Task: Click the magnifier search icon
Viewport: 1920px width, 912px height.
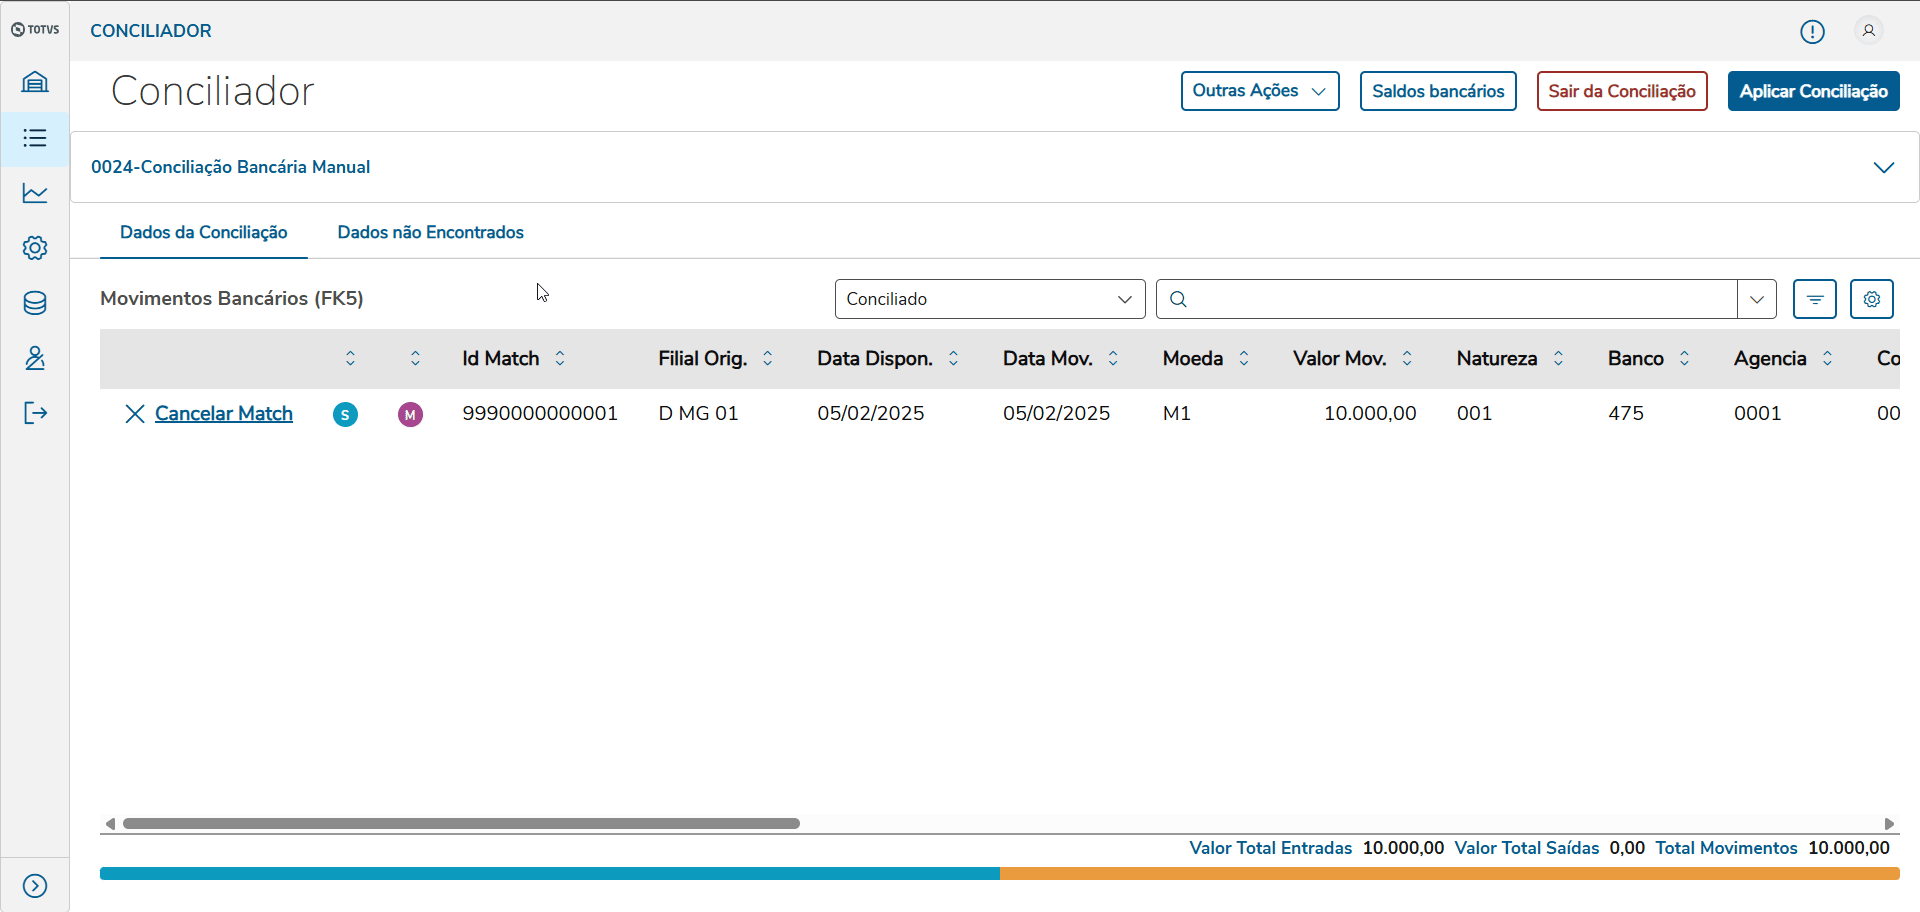Action: 1178,299
